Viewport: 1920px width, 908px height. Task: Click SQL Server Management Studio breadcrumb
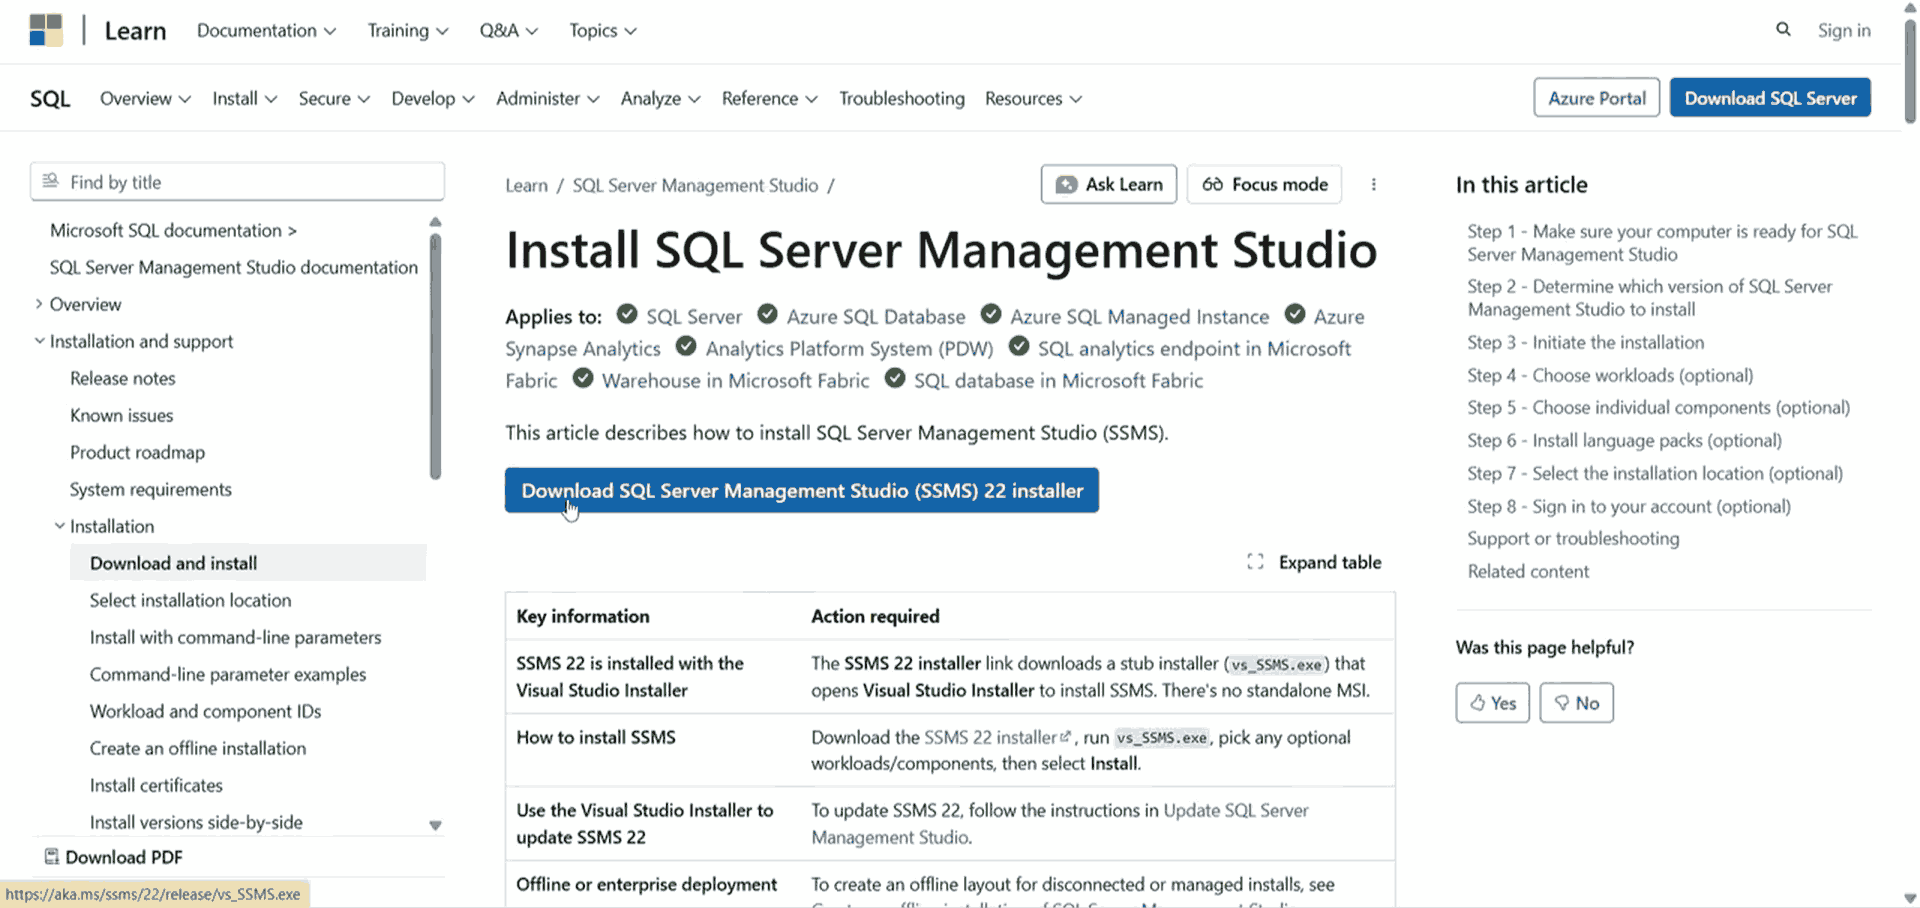(x=695, y=185)
